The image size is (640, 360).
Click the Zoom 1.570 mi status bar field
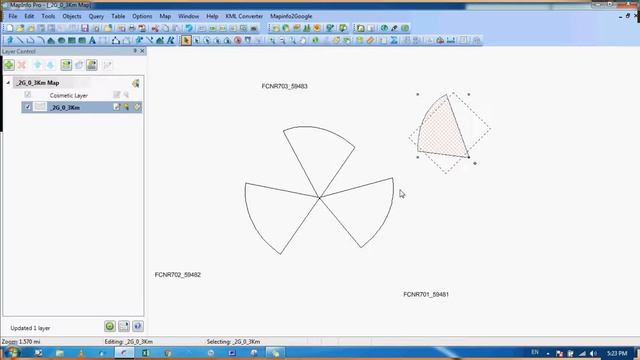(21, 342)
